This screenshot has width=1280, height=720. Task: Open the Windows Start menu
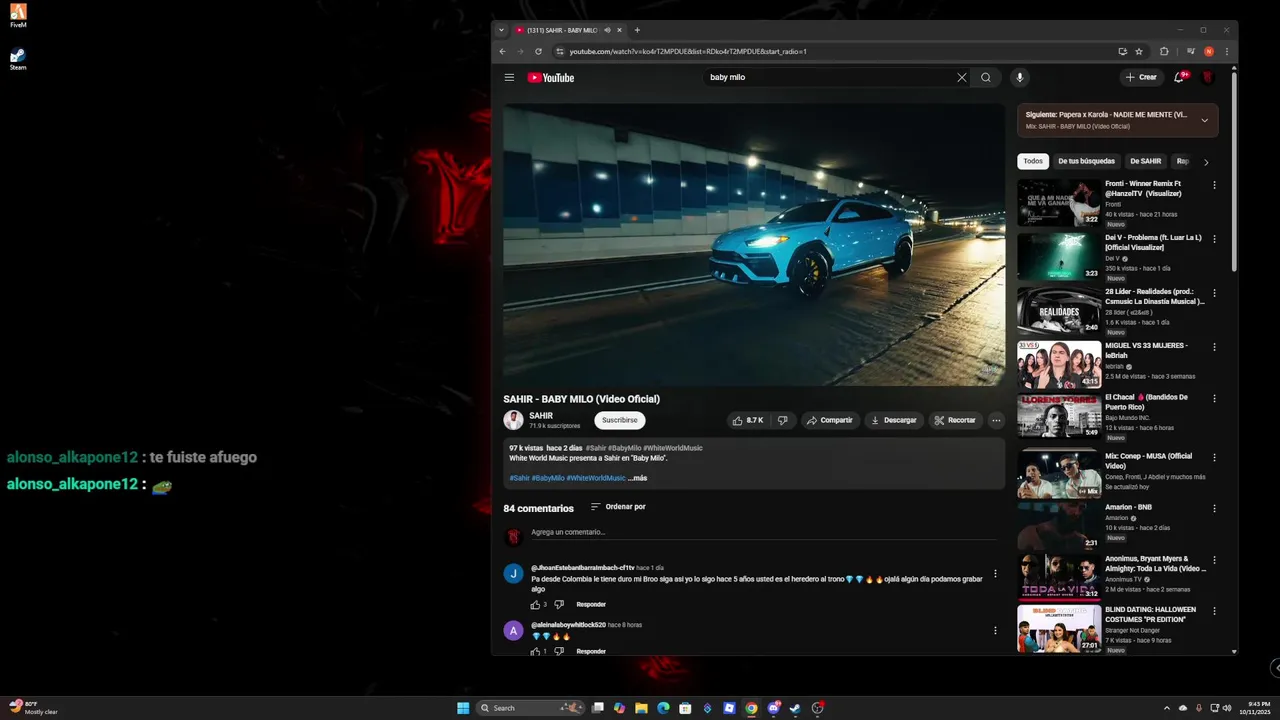pyautogui.click(x=463, y=708)
